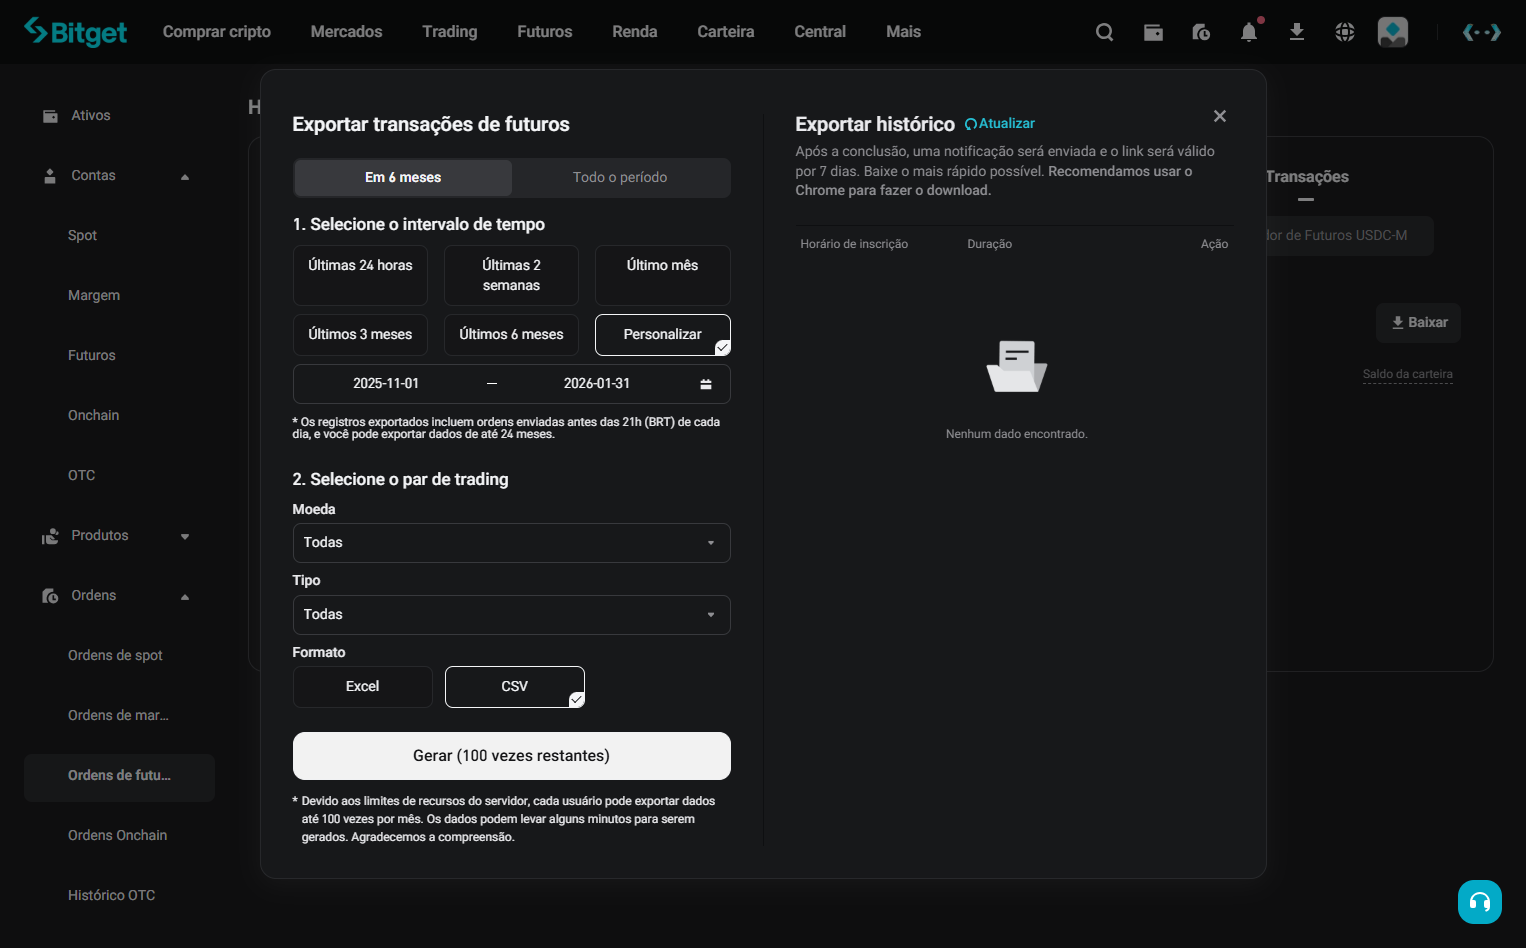Collapse the Contas section arrow

point(185,176)
